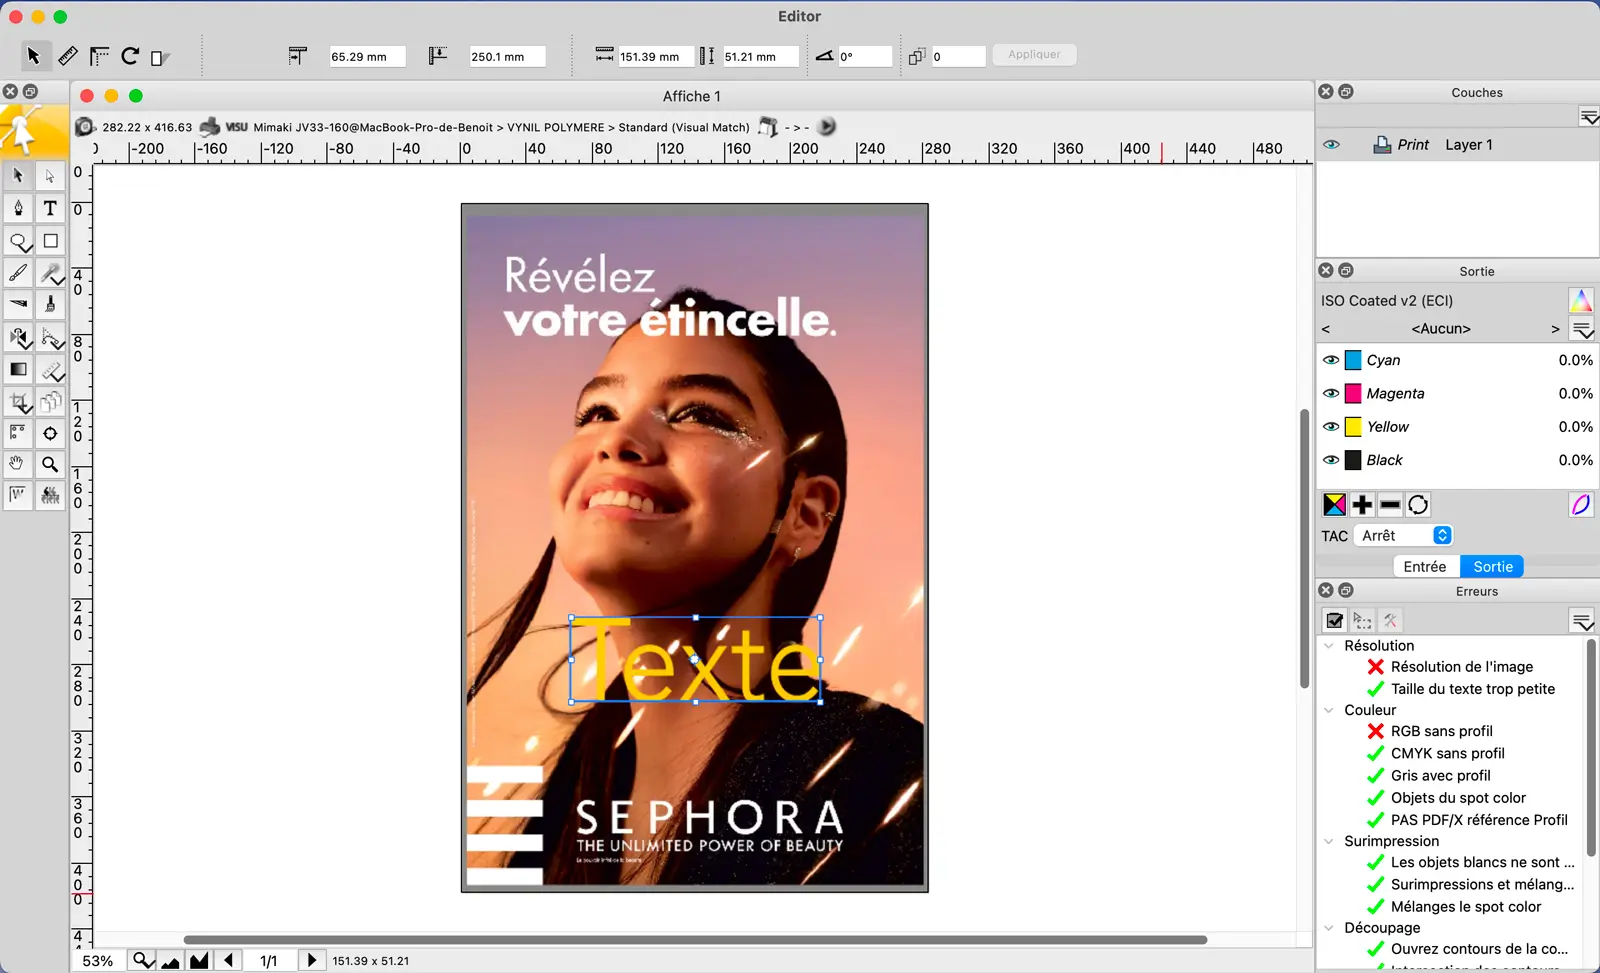
Task: Select the Pen tool in toolbox
Action: point(18,208)
